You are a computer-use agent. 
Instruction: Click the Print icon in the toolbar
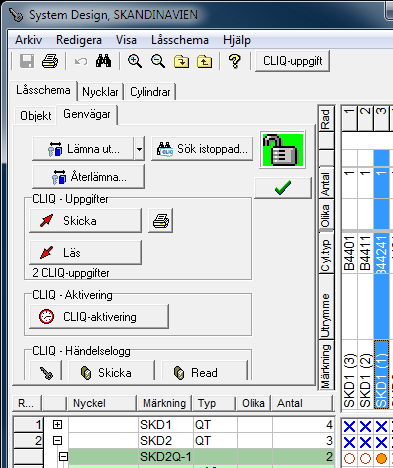click(x=50, y=61)
